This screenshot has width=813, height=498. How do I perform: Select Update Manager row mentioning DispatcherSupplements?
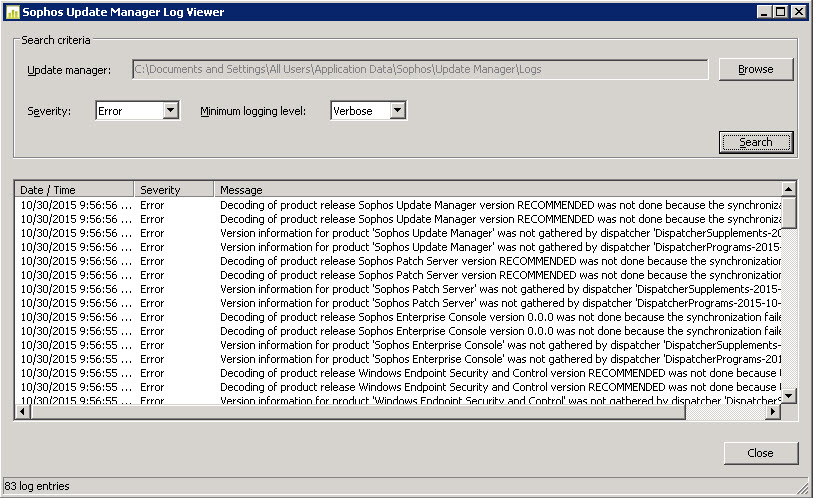[398, 233]
